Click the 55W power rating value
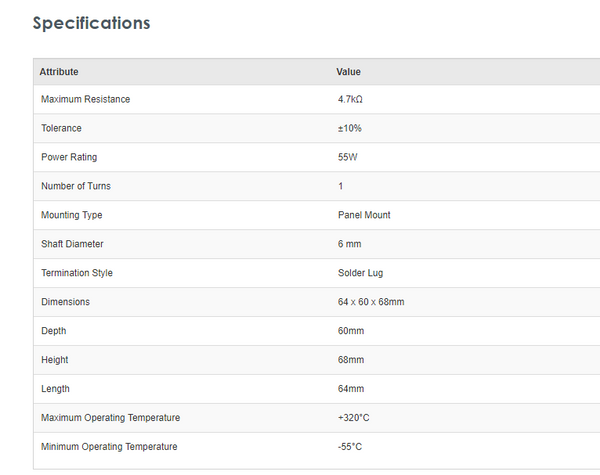The height and width of the screenshot is (475, 600). 348,158
